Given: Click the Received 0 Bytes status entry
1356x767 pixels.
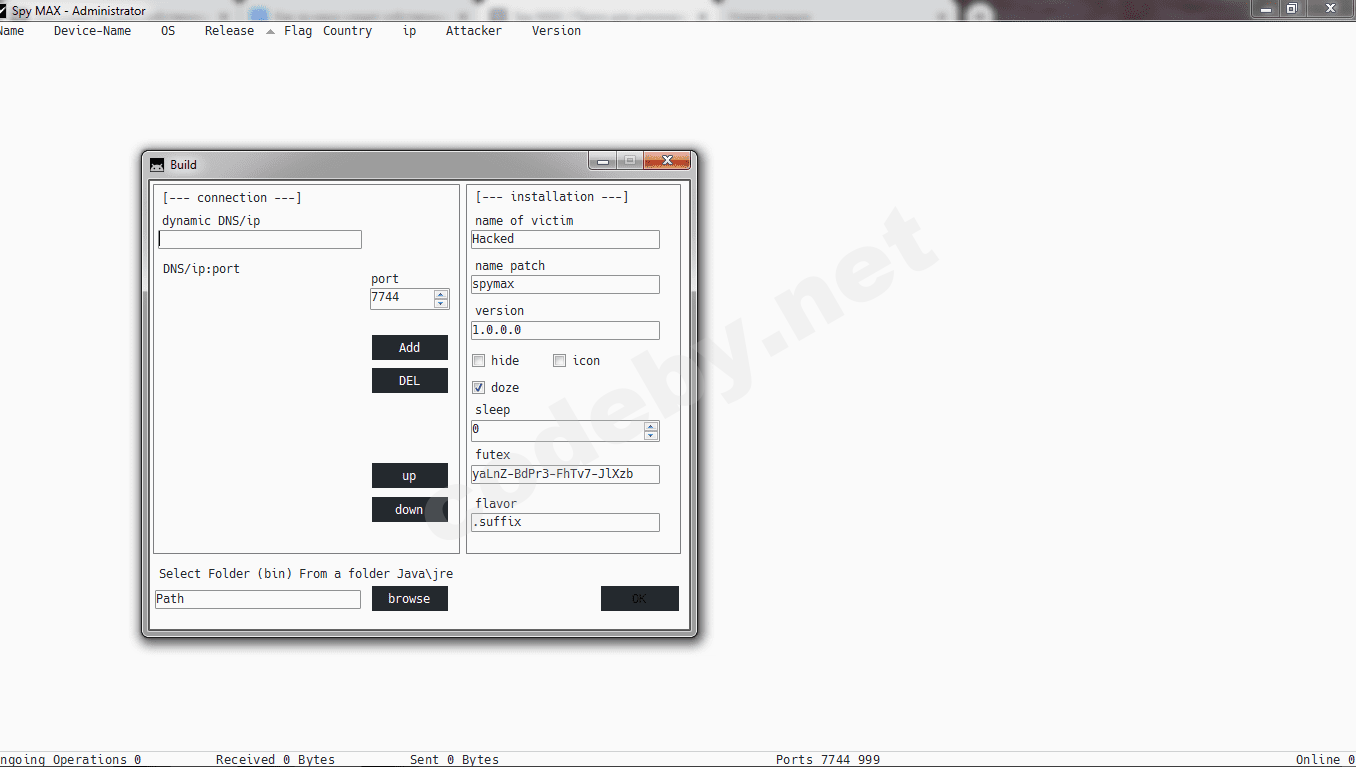Looking at the screenshot, I should (x=275, y=760).
